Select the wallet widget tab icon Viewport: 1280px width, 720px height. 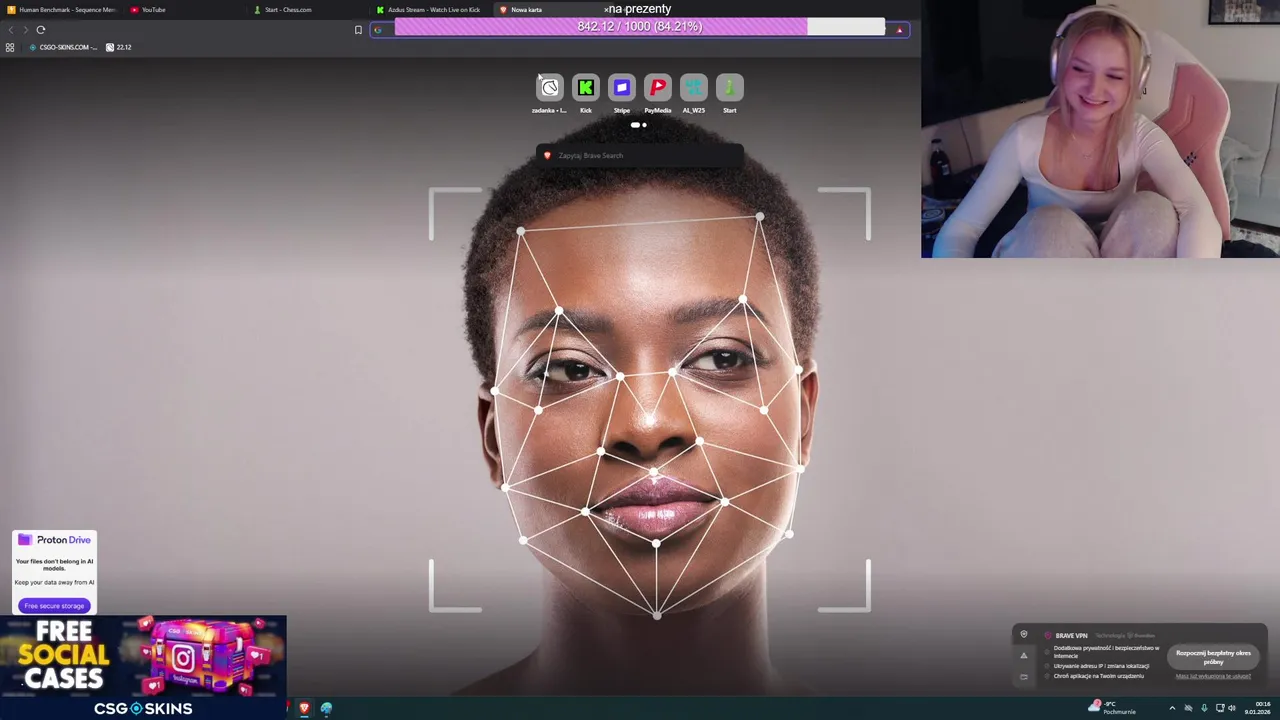pyautogui.click(x=1023, y=677)
